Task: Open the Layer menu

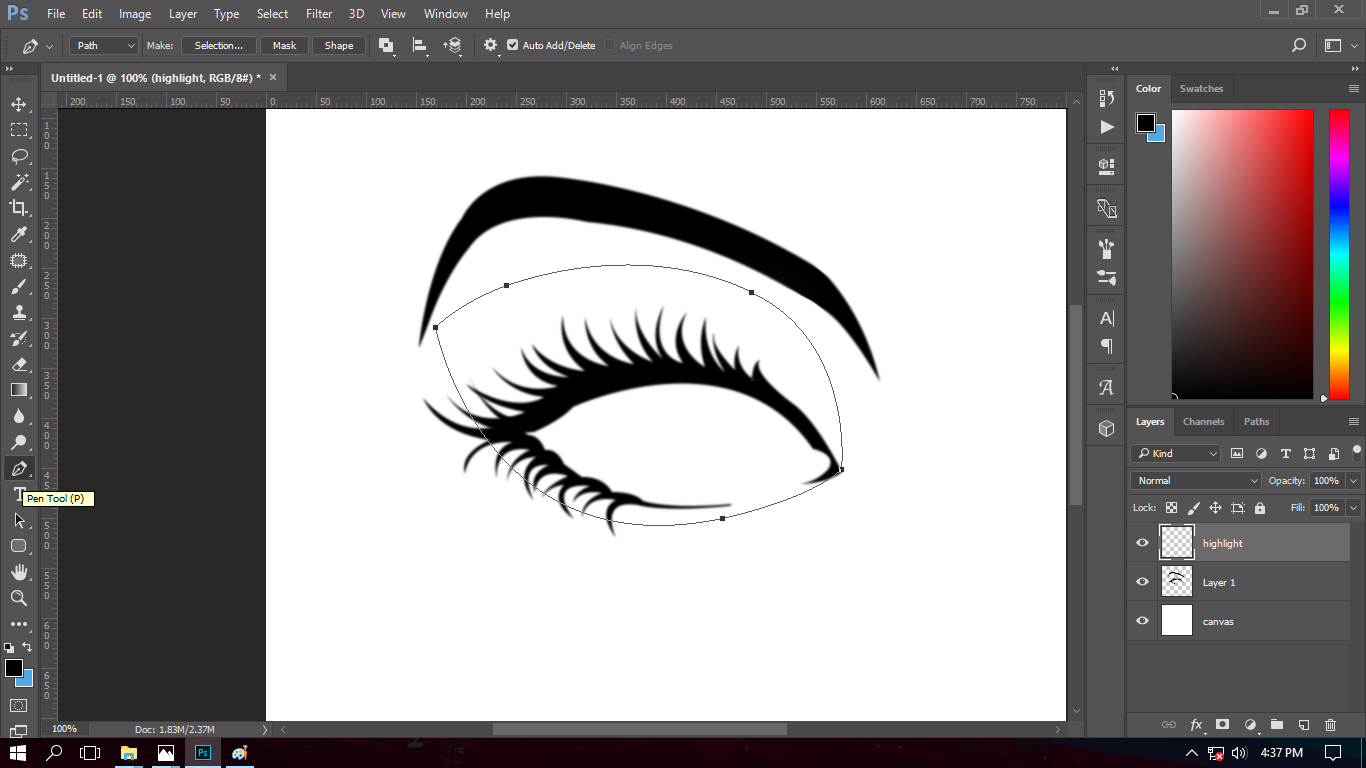Action: [x=183, y=14]
